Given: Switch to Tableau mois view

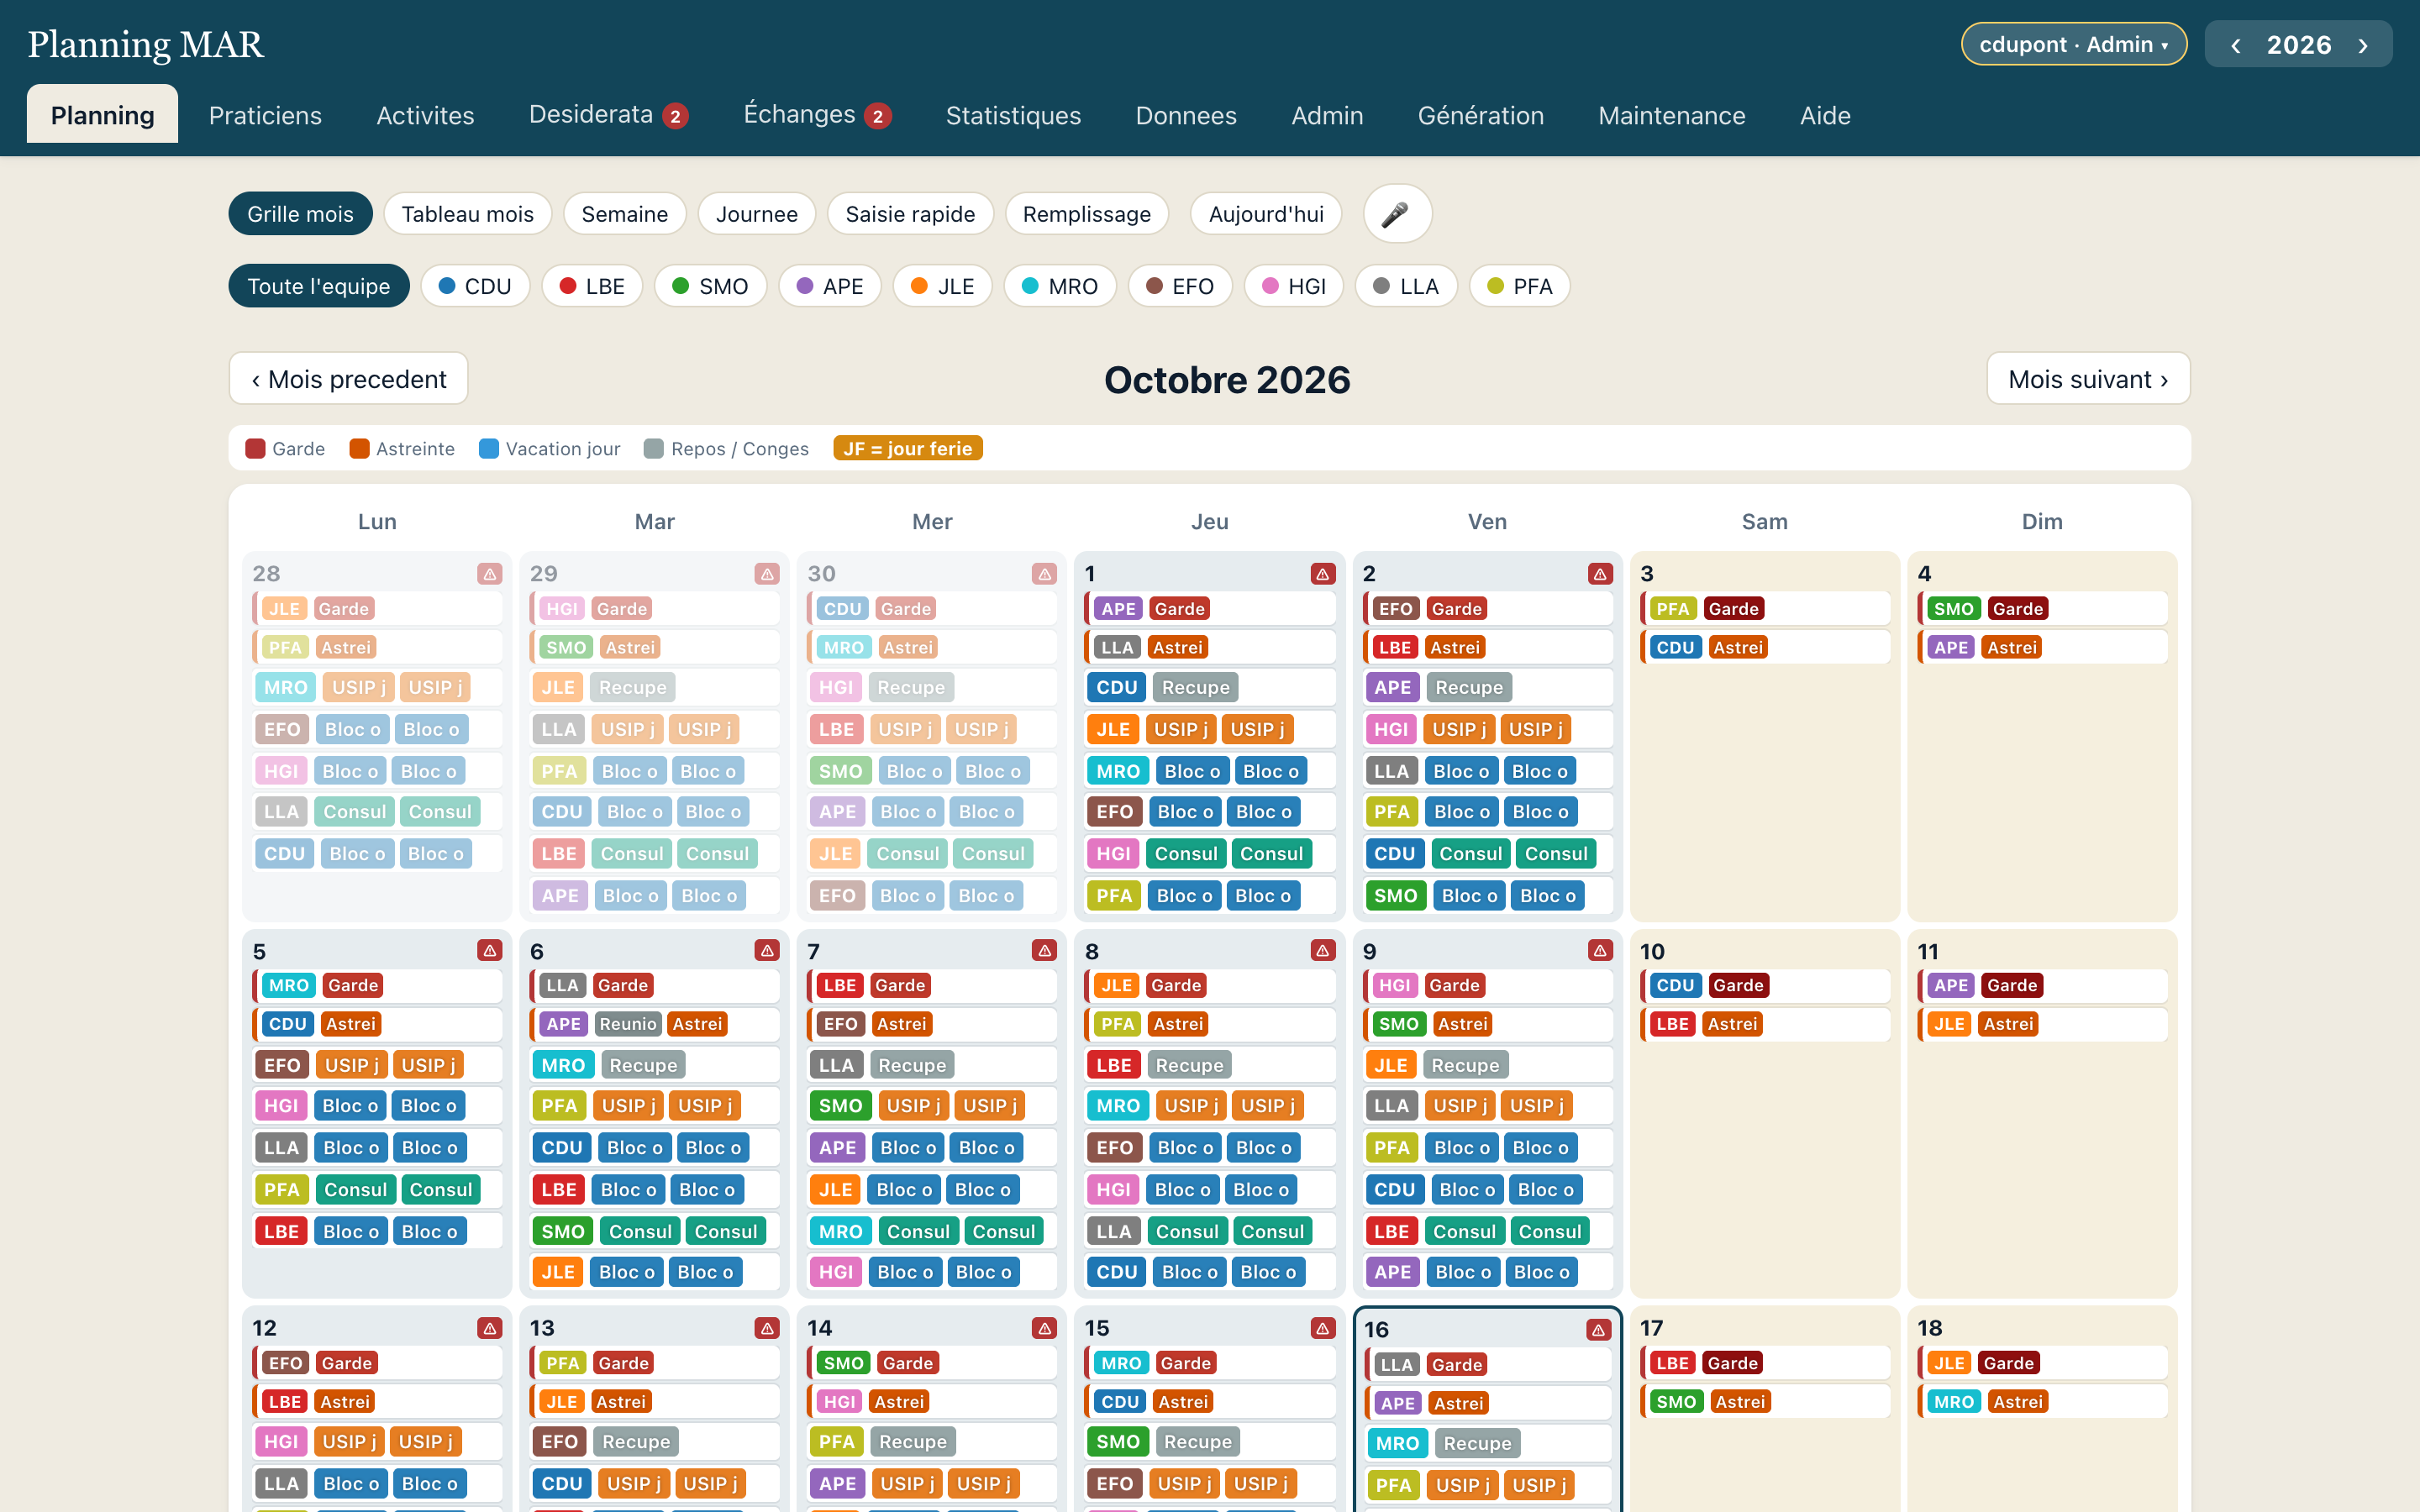Looking at the screenshot, I should pyautogui.click(x=467, y=214).
